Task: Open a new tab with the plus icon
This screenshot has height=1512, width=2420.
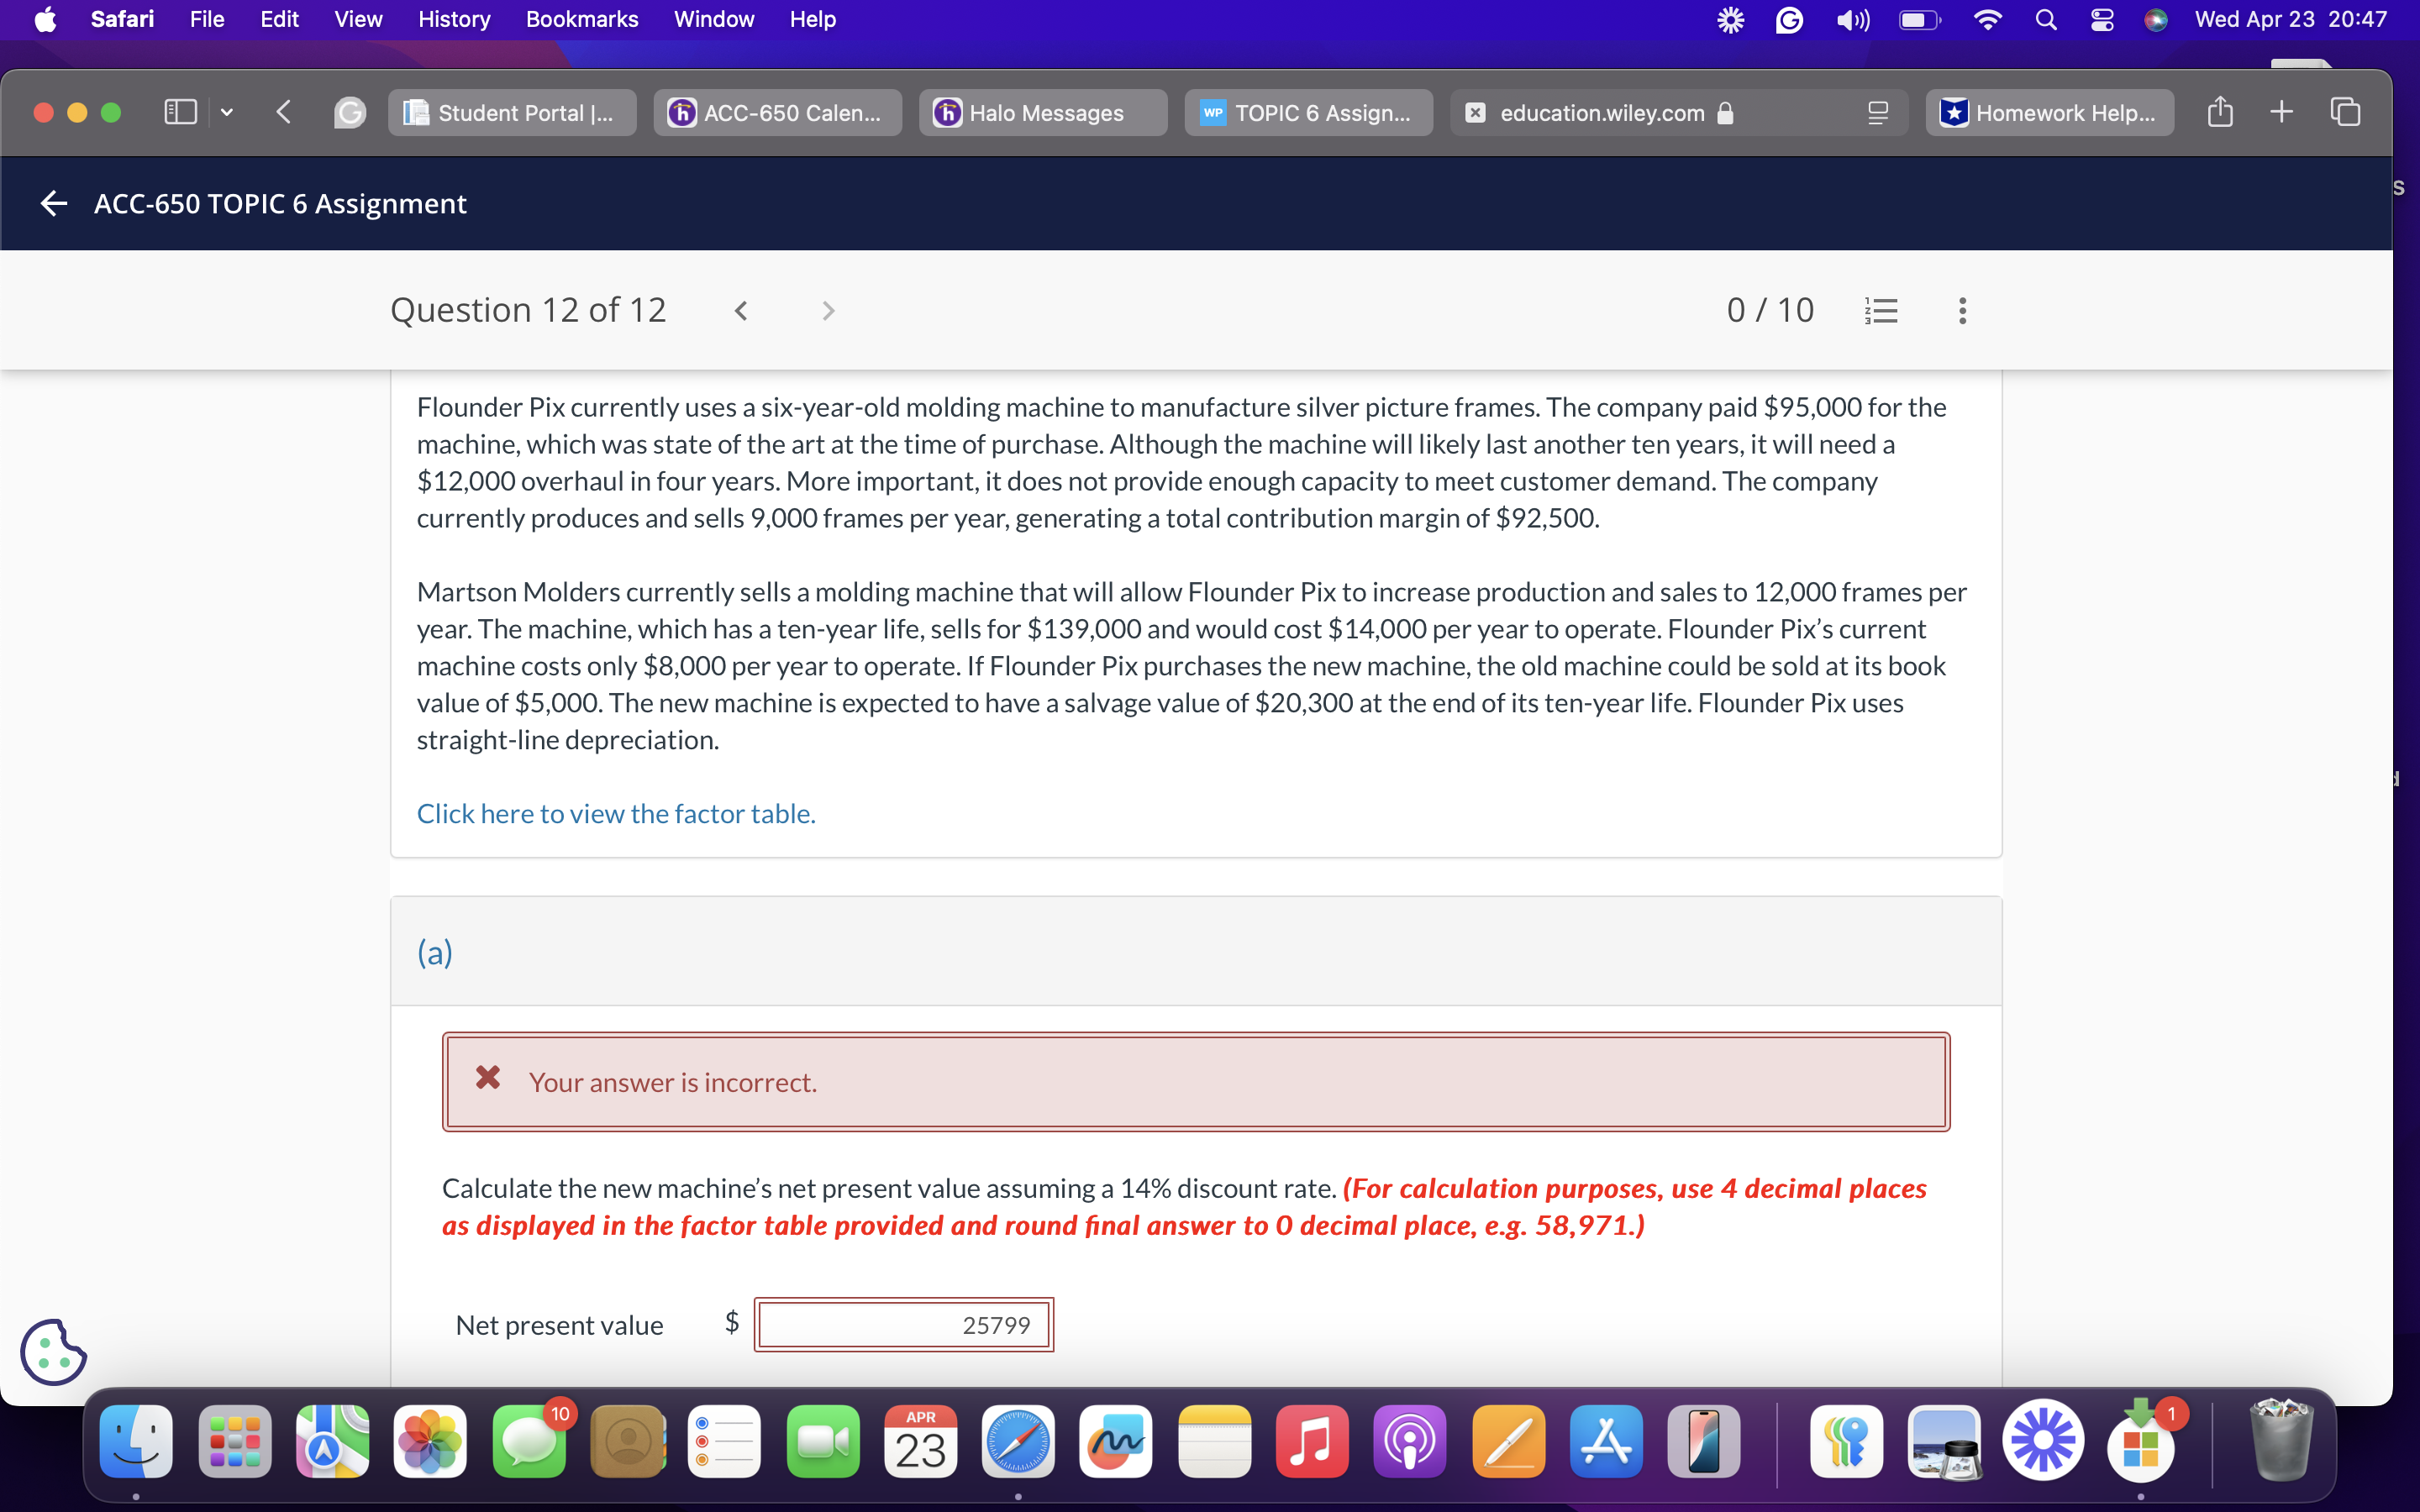Action: pos(2281,112)
